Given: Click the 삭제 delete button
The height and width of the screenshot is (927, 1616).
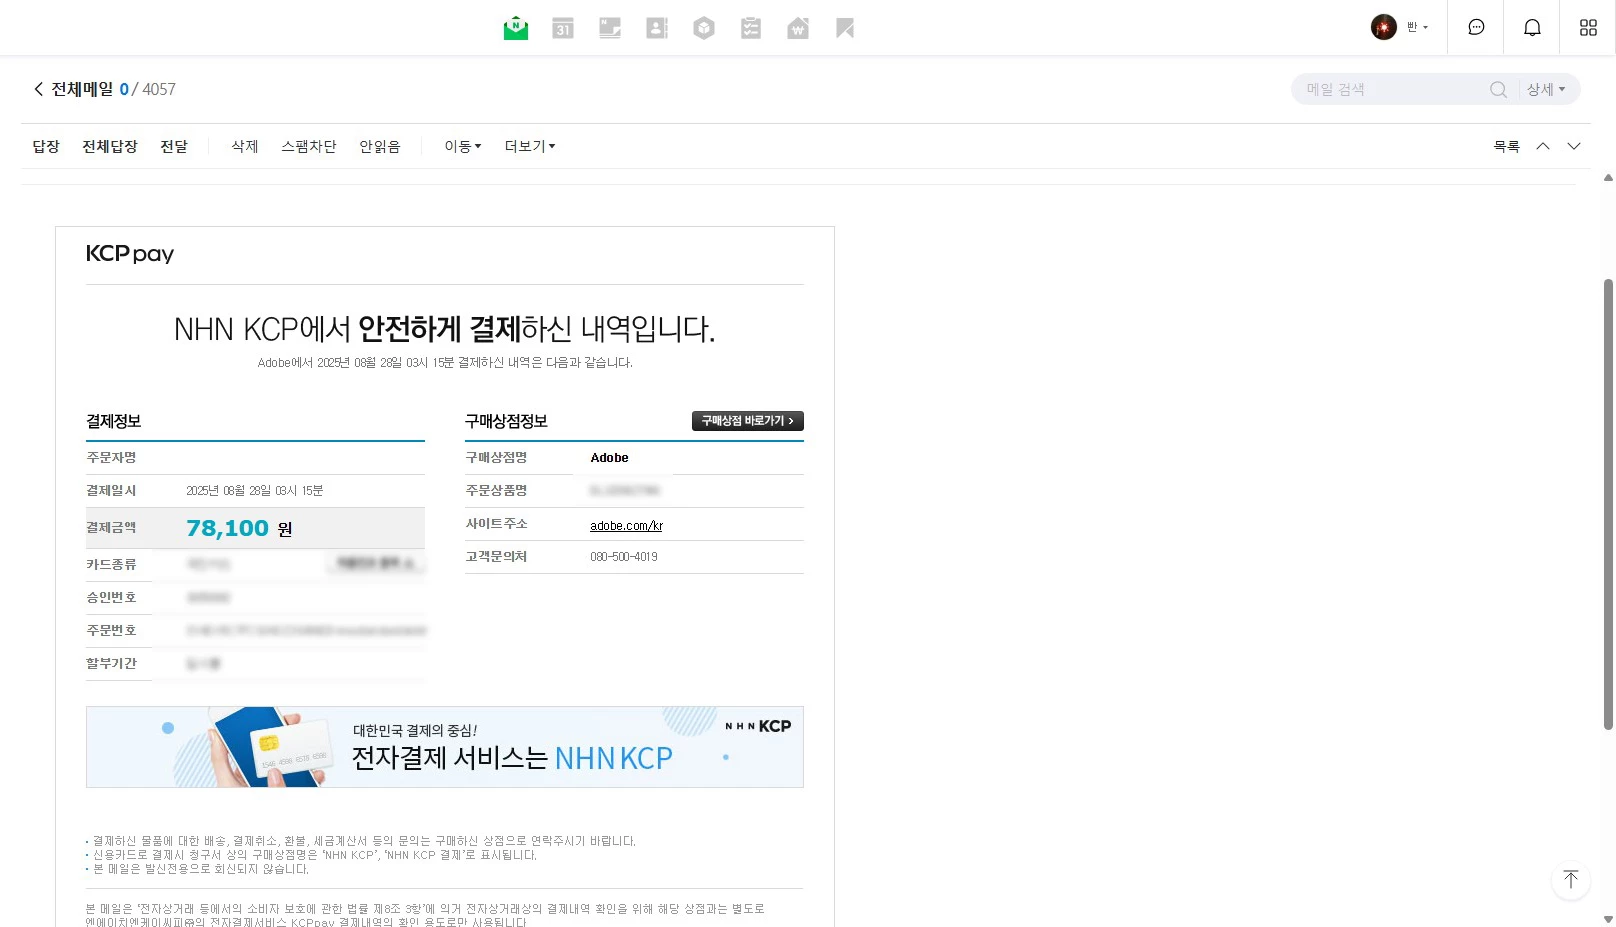Looking at the screenshot, I should pyautogui.click(x=245, y=146).
